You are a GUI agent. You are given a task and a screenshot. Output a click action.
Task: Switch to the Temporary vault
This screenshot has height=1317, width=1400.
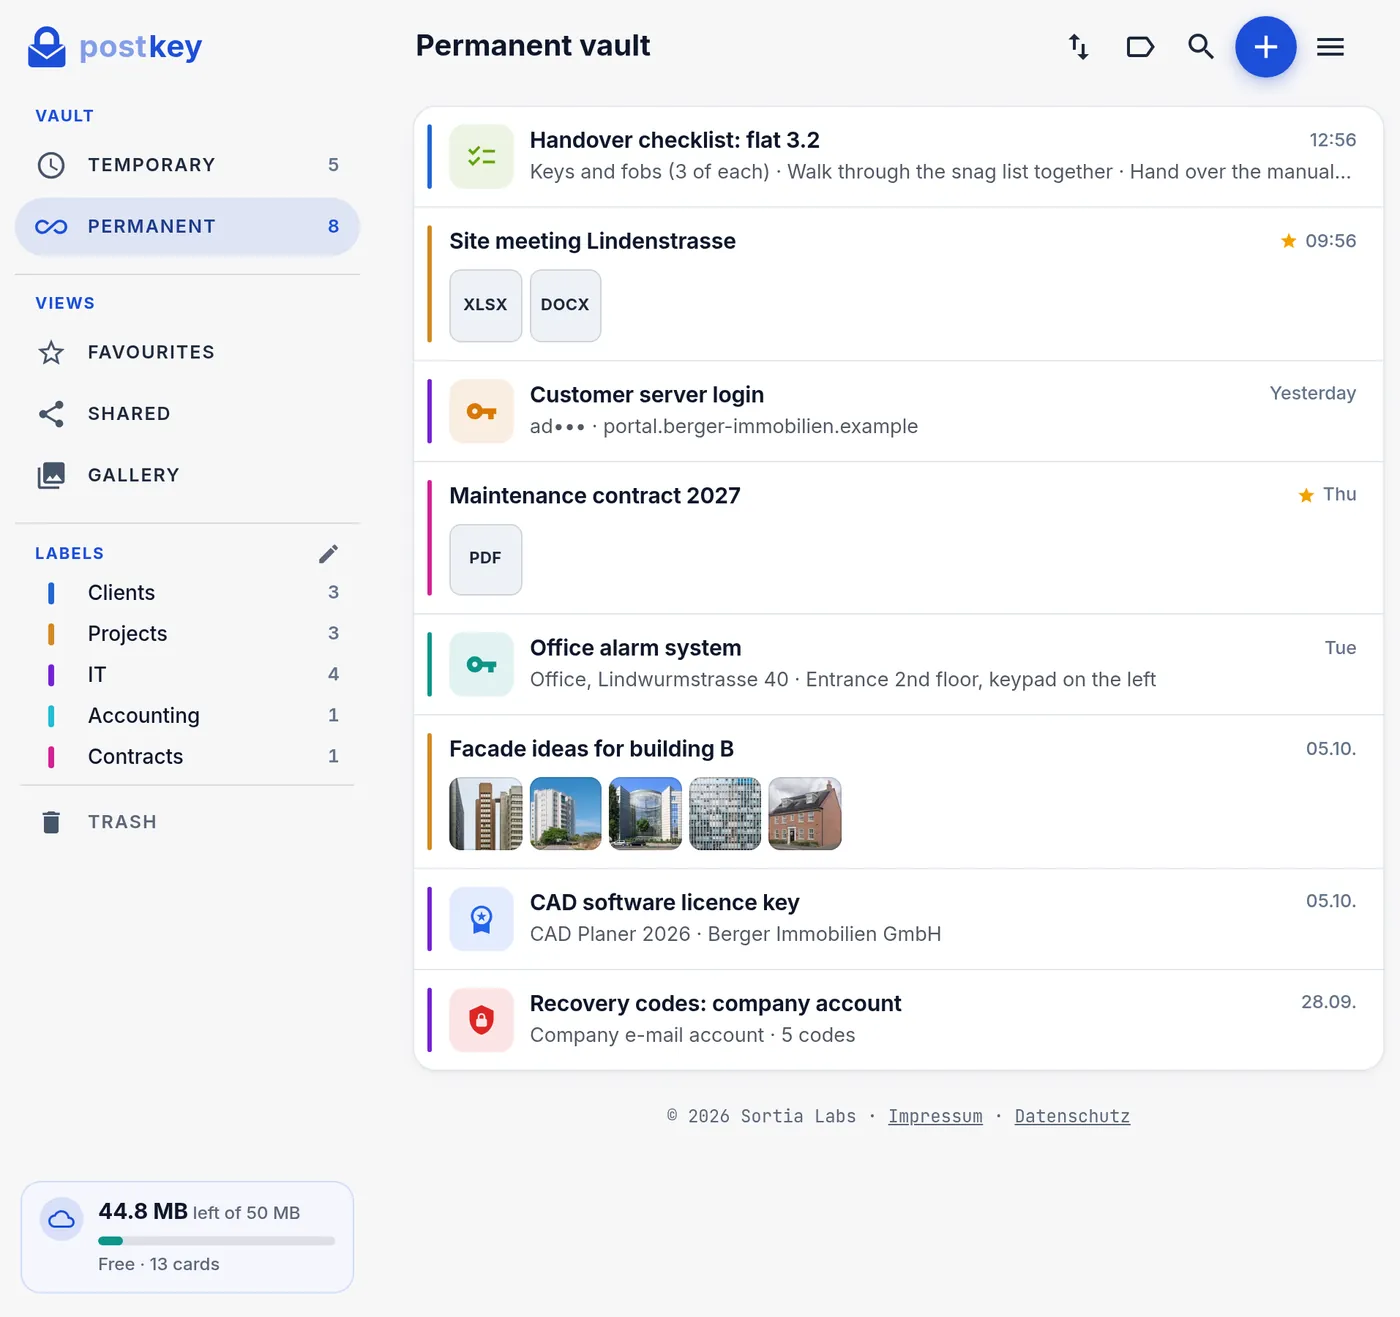coord(187,165)
